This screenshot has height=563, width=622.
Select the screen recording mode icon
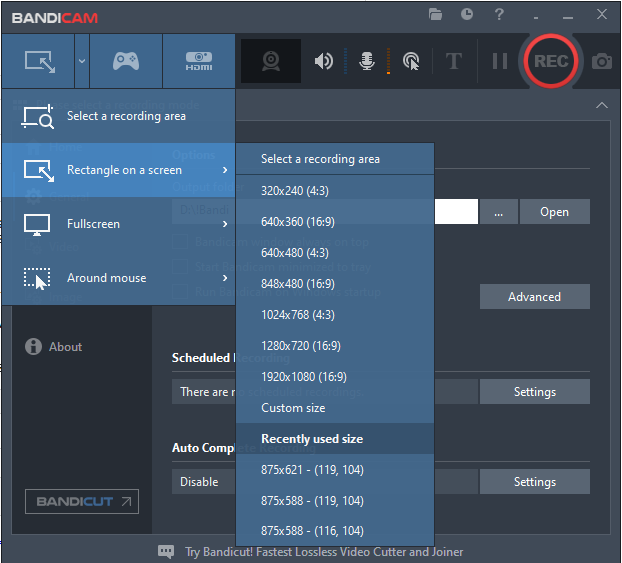40,61
